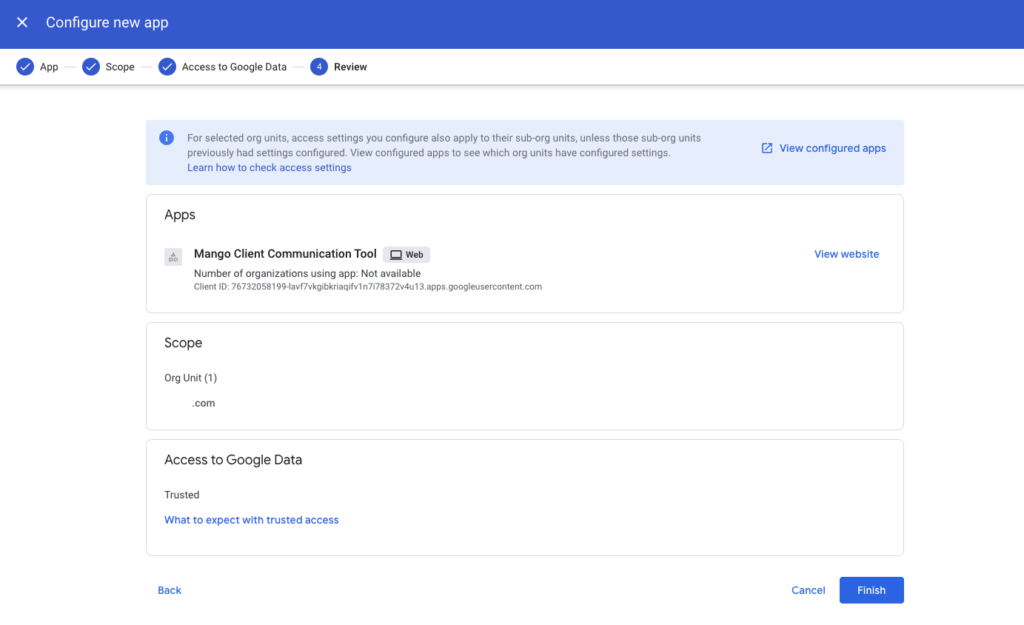Click the Trusted access value
The width and height of the screenshot is (1024, 625).
tap(182, 495)
